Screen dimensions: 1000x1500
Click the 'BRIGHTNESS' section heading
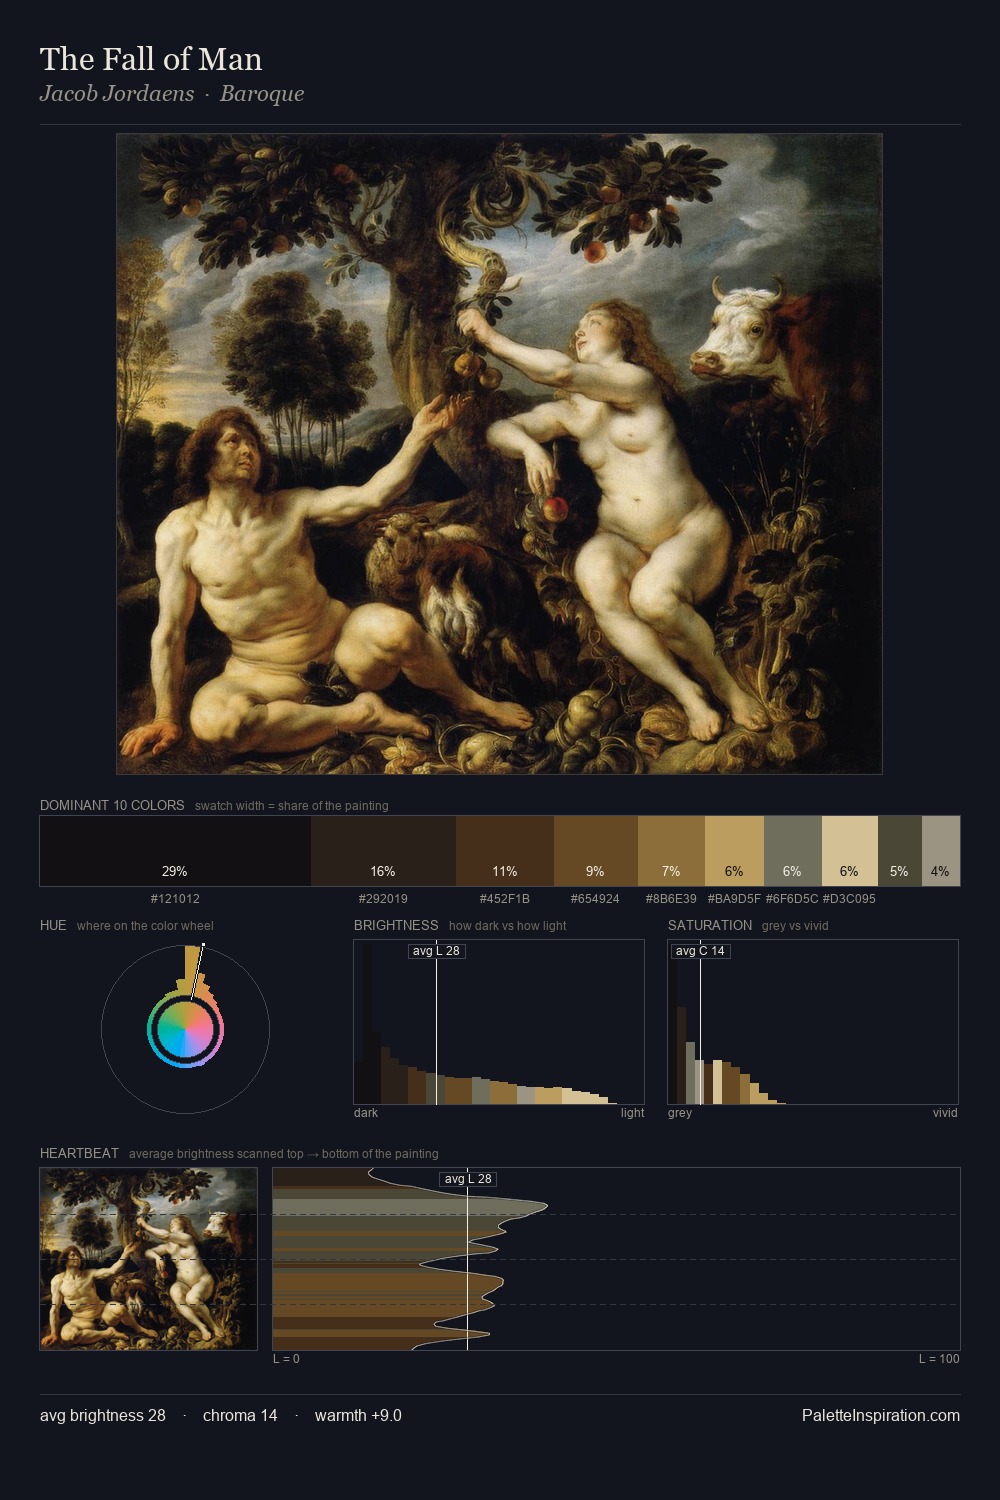pos(396,925)
